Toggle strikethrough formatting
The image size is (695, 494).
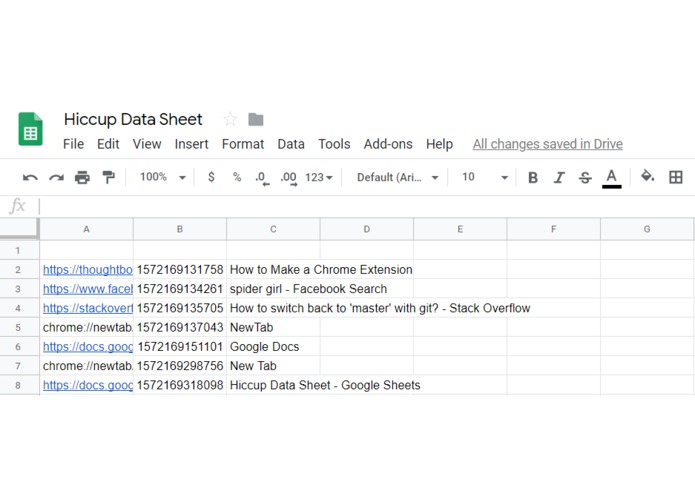pos(585,178)
